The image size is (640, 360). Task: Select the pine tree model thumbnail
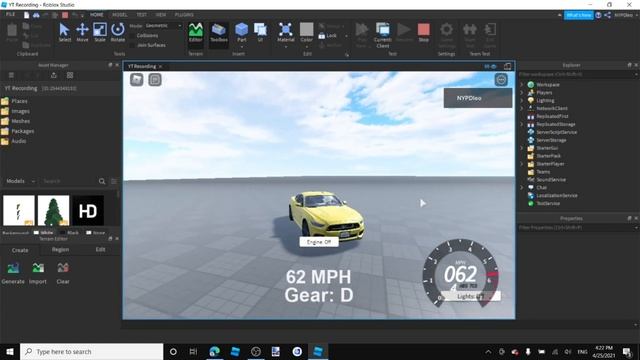(x=53, y=211)
